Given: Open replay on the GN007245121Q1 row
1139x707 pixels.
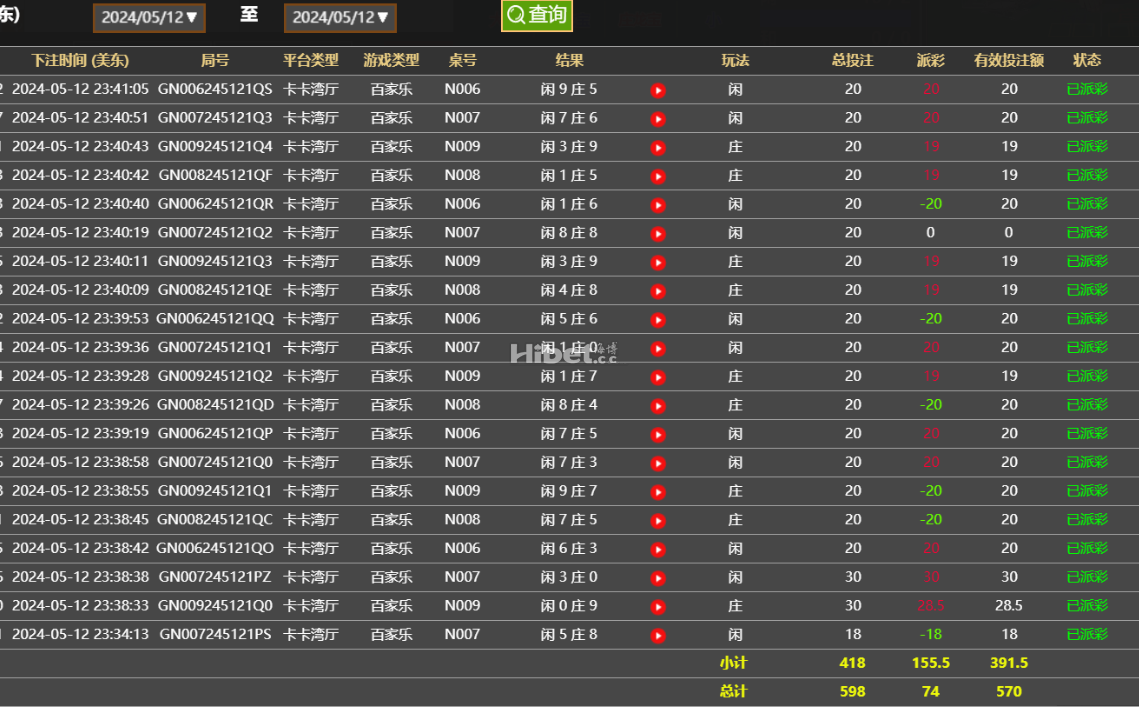Looking at the screenshot, I should 658,349.
